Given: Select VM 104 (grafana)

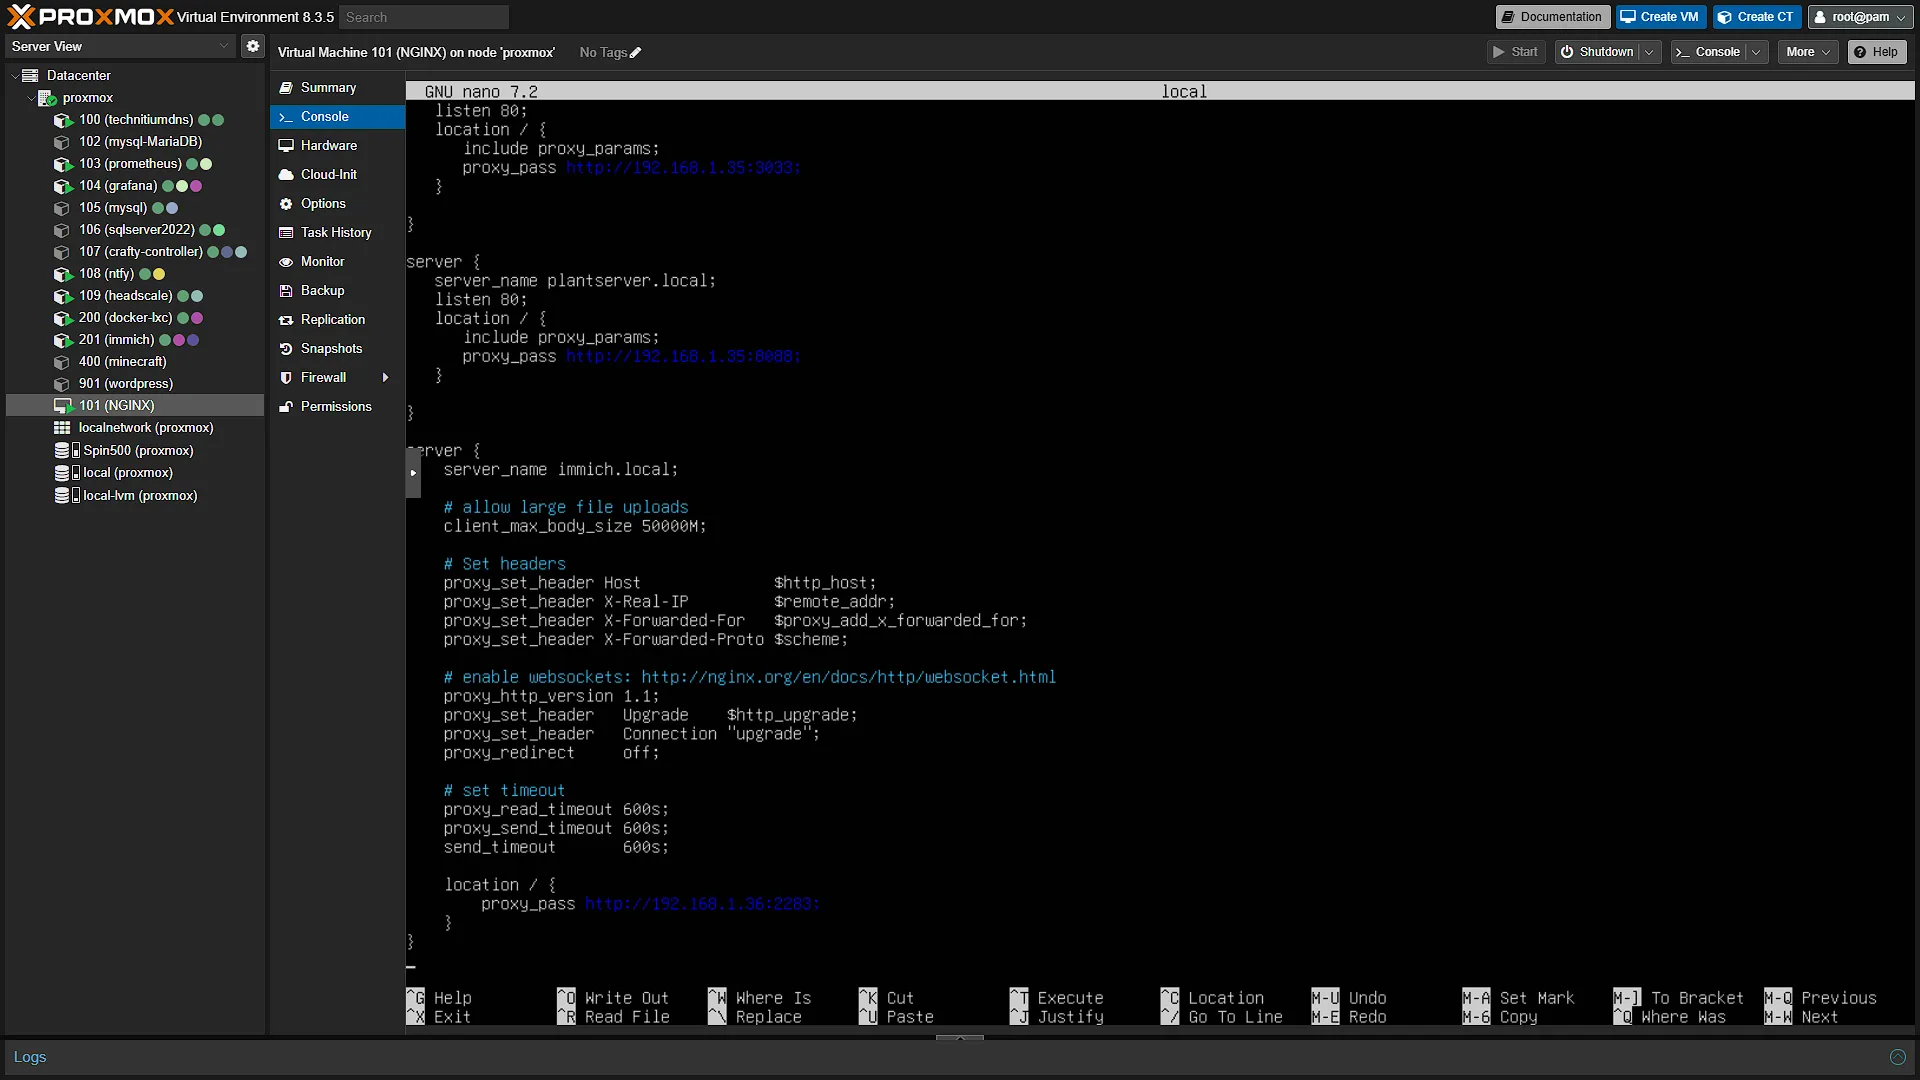Looking at the screenshot, I should coord(118,186).
